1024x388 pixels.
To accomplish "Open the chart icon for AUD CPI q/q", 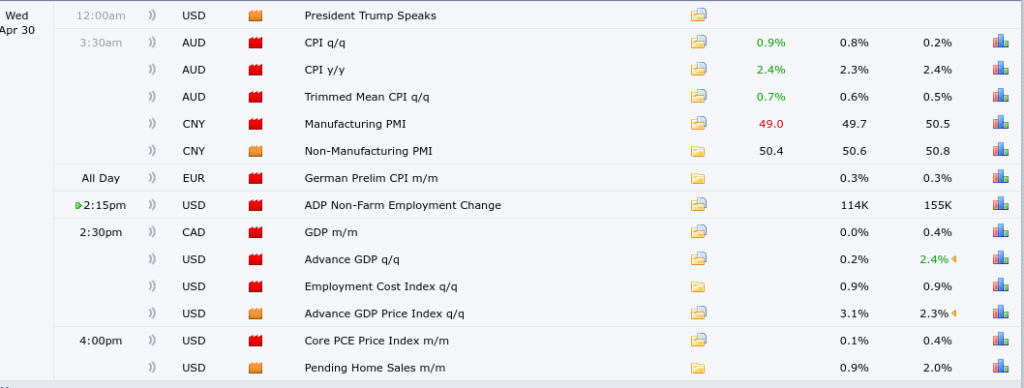I will [1000, 42].
